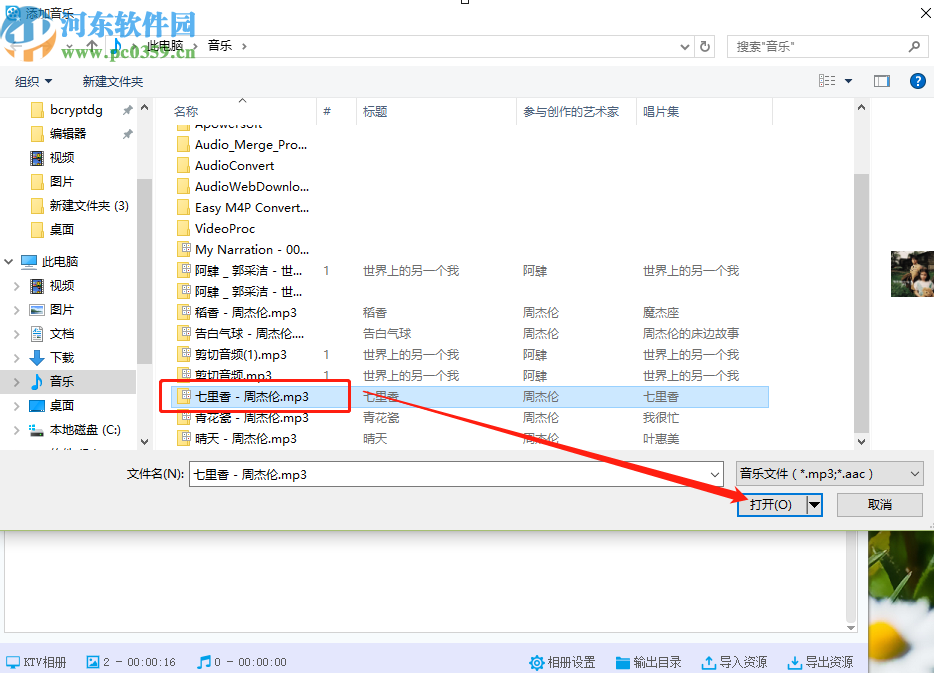
Task: Select 稻香 - 周杰伦.mp3 file
Action: coord(238,313)
